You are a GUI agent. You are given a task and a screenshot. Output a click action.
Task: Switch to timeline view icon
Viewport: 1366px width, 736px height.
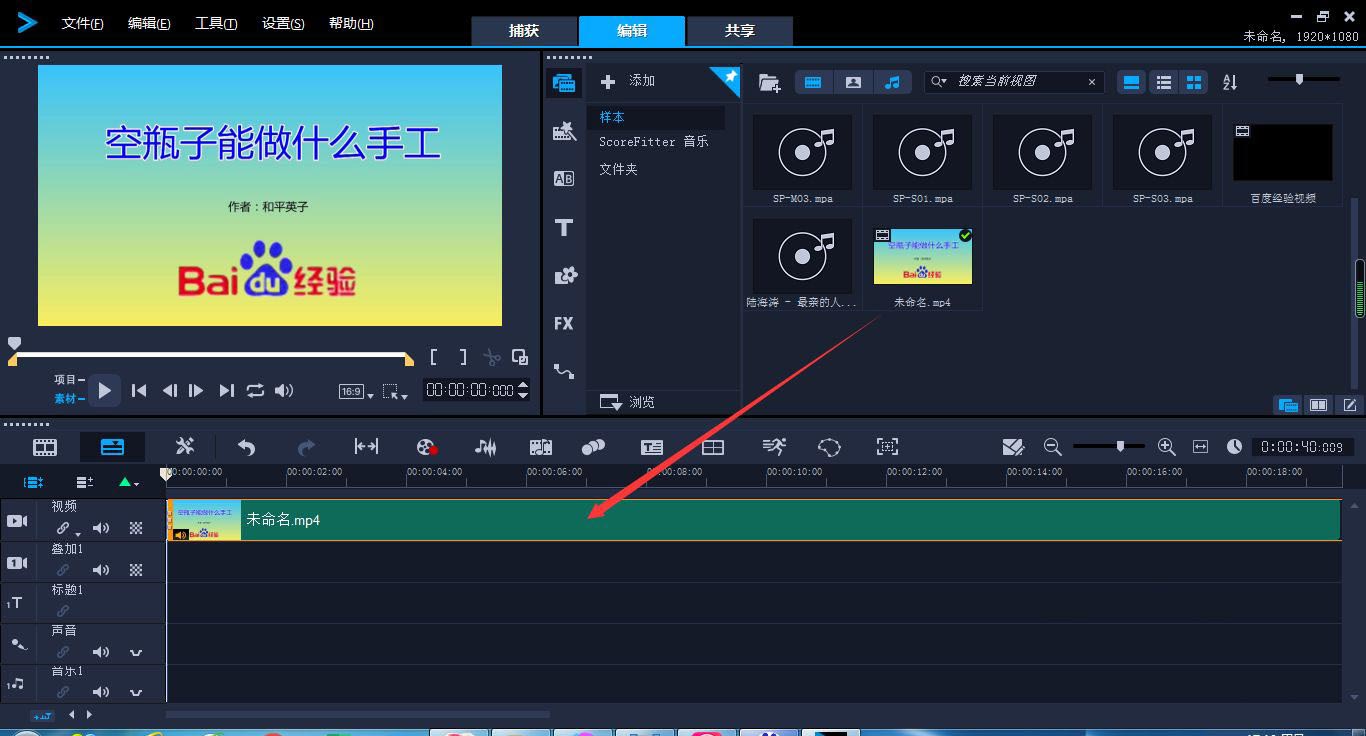(113, 447)
